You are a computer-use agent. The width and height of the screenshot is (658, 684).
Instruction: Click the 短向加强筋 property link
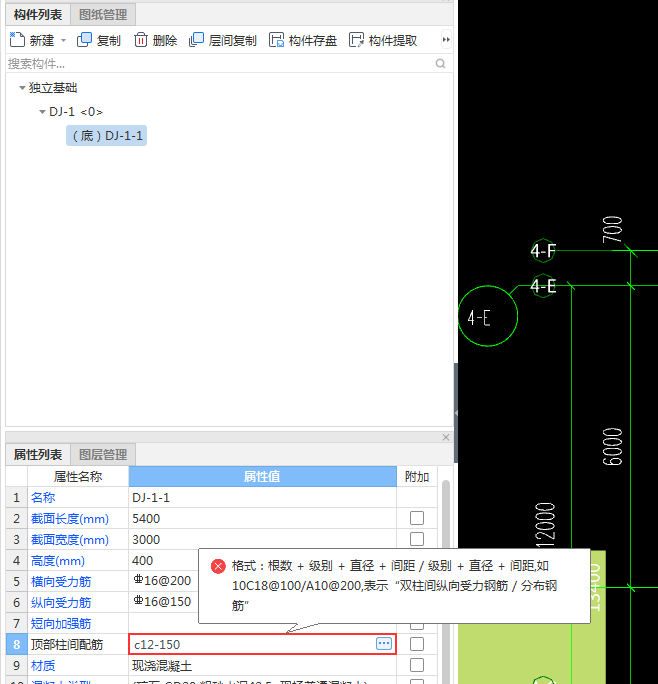tap(61, 623)
